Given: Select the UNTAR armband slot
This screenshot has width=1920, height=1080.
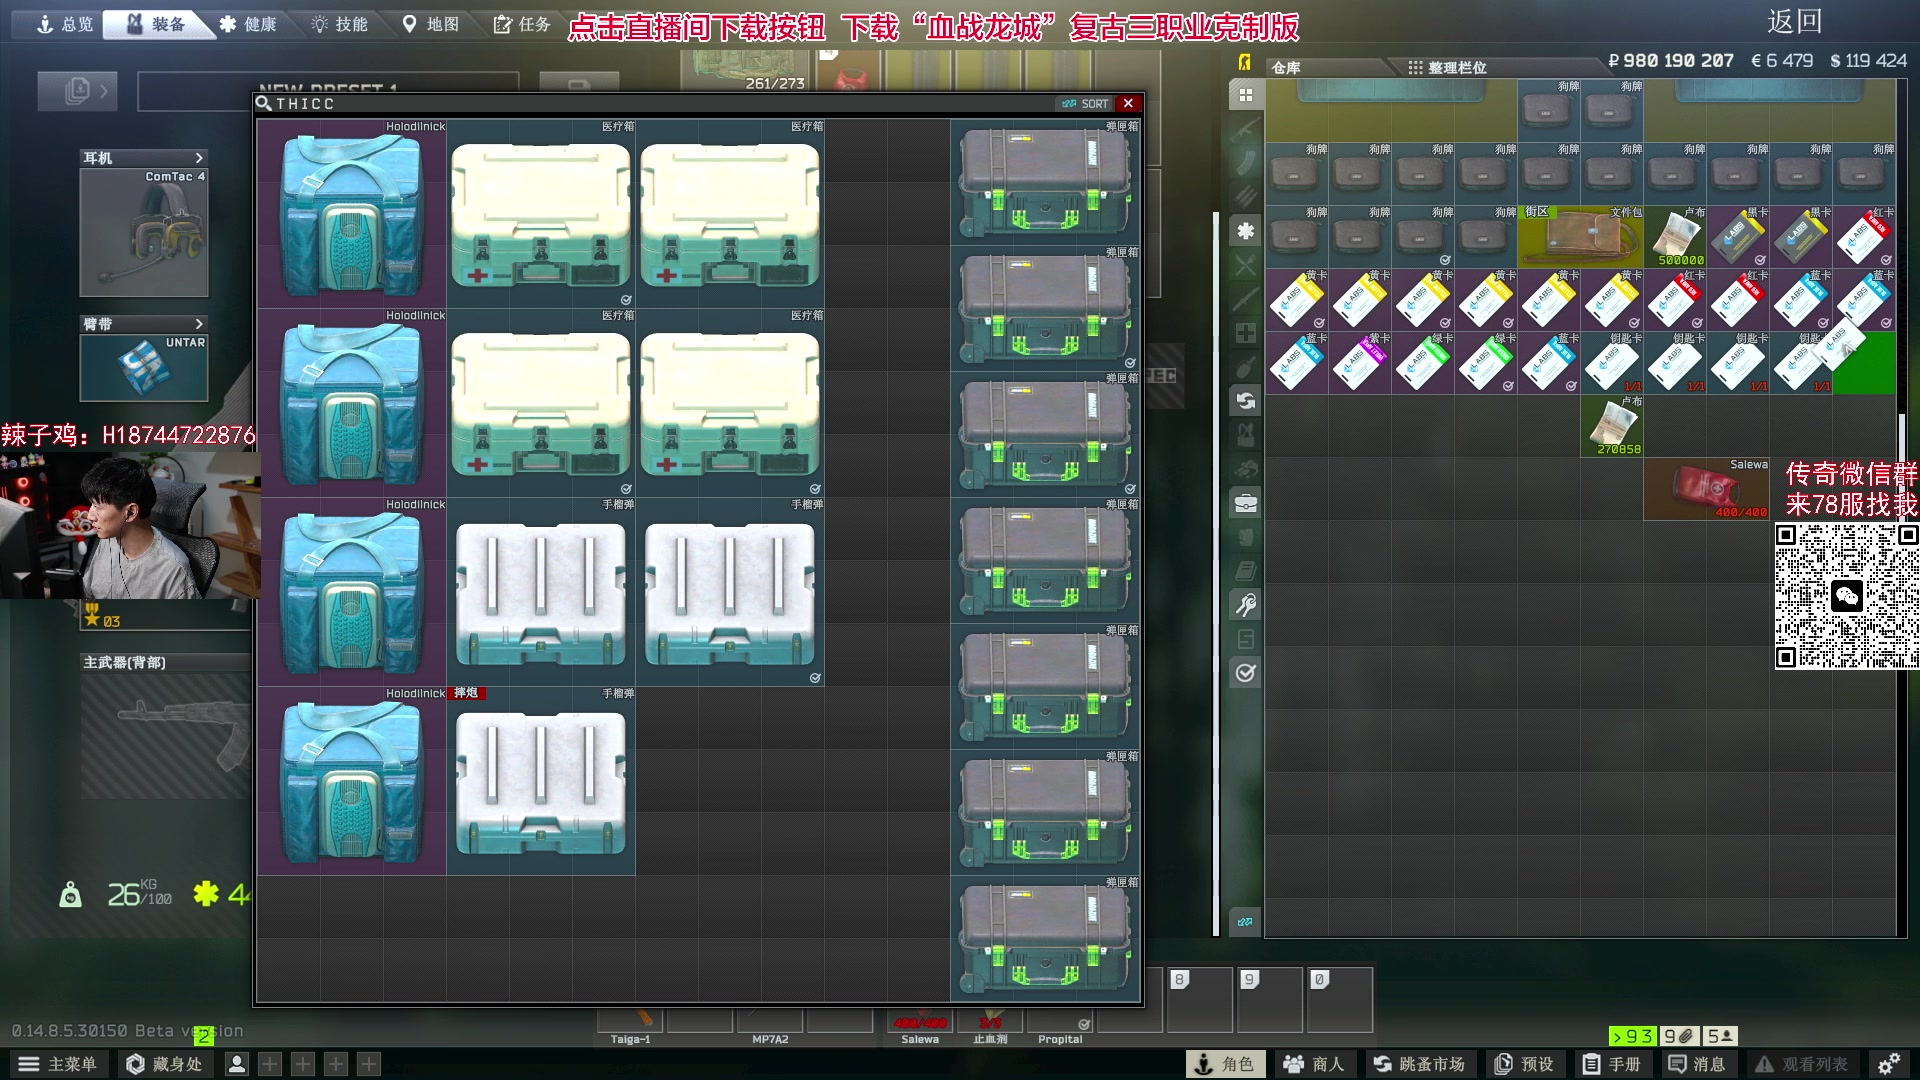Looking at the screenshot, I should (144, 367).
